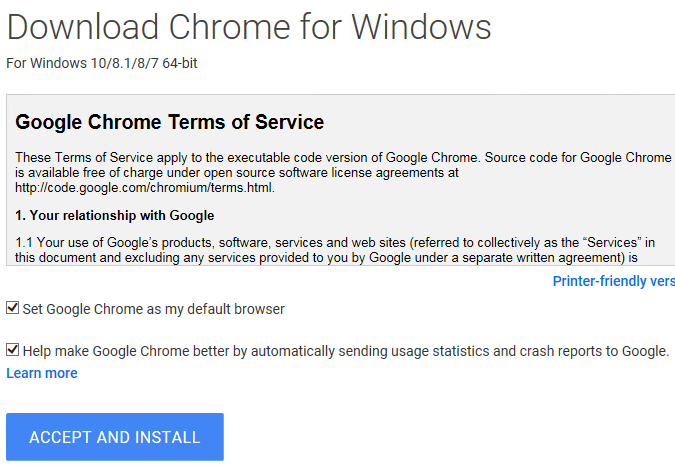Click the Download Chrome for Windows title
Viewport: 675px width, 468px height.
[249, 27]
